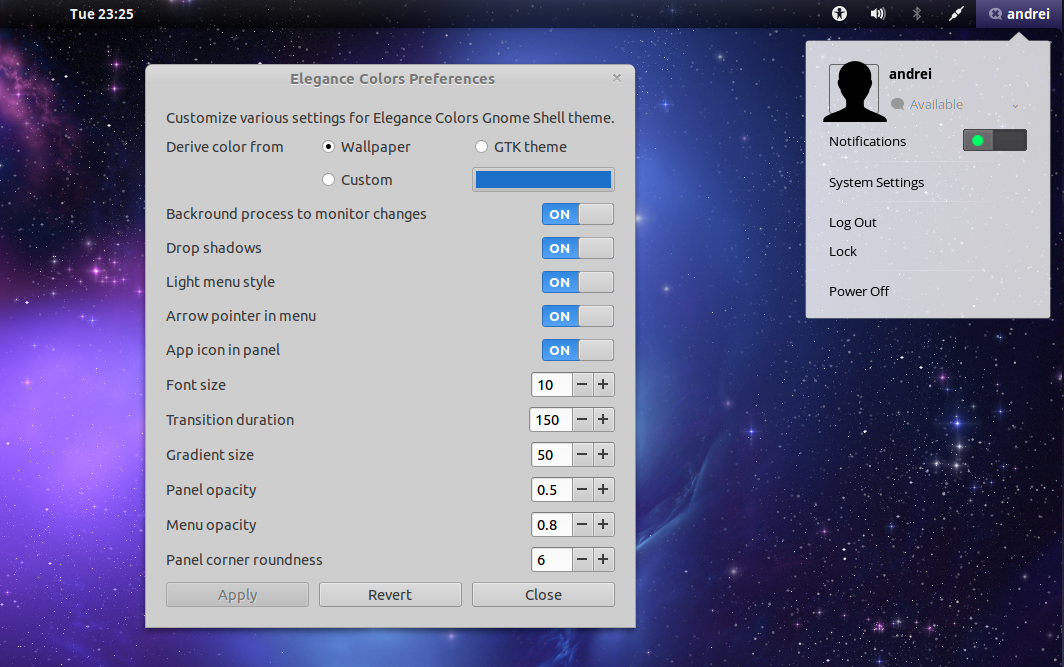Click Log Out in the user menu
The width and height of the screenshot is (1064, 667).
click(x=852, y=222)
